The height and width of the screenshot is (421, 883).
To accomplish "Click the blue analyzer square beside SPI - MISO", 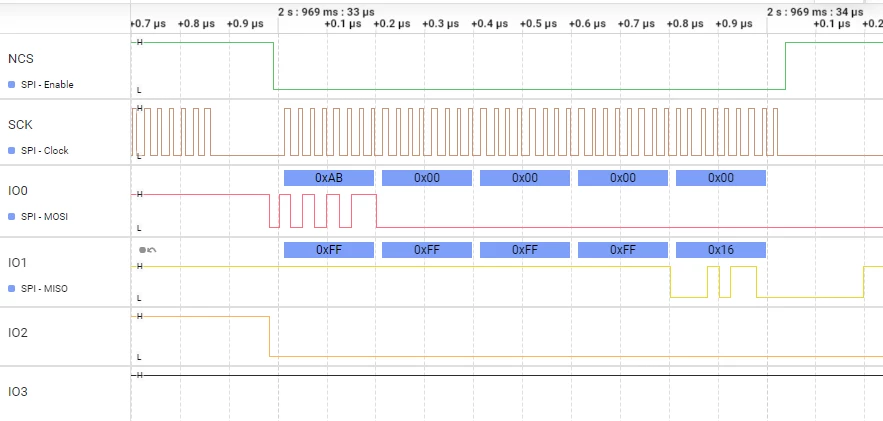I will pyautogui.click(x=11, y=289).
